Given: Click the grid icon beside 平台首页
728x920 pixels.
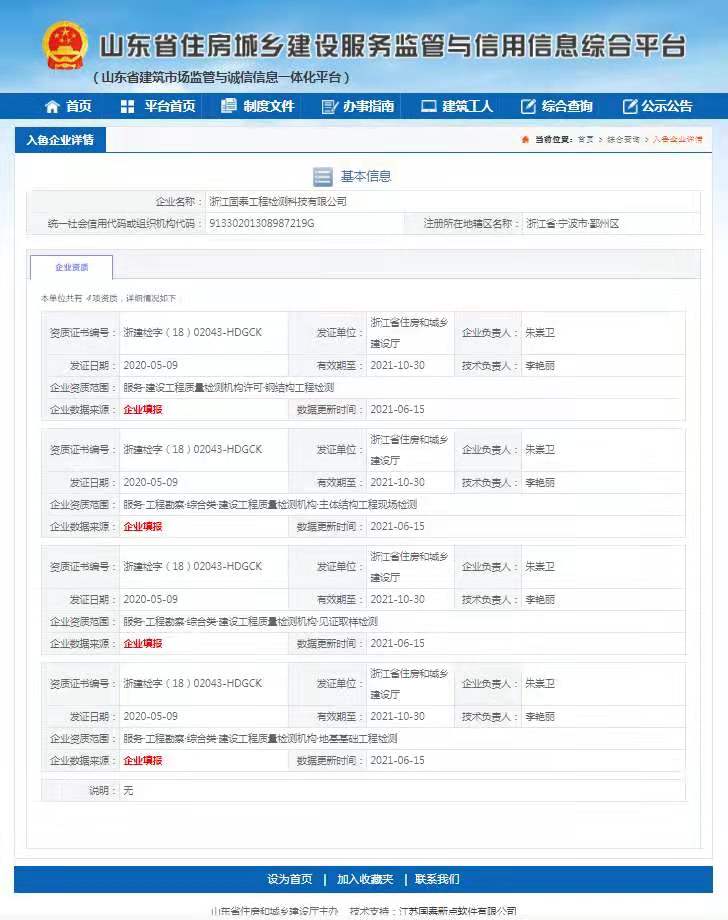Looking at the screenshot, I should (127, 106).
